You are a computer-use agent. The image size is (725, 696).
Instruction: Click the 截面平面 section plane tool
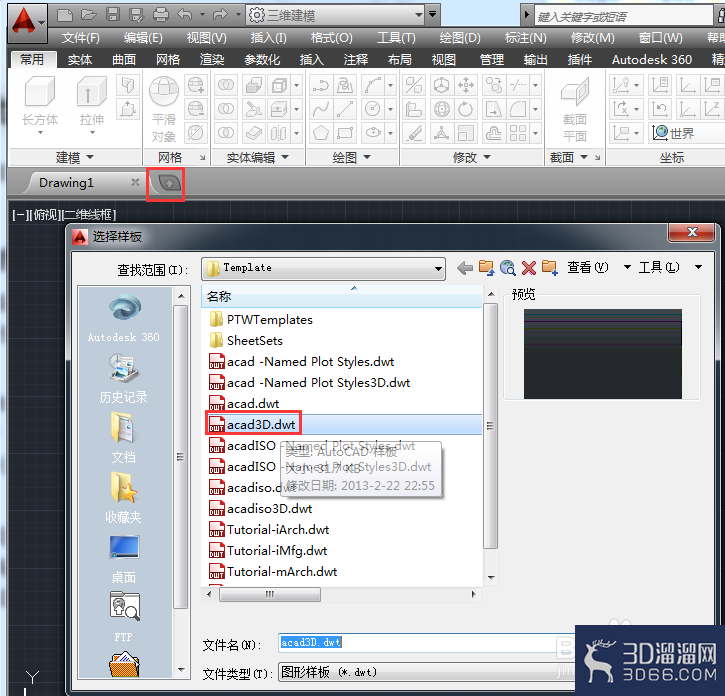575,109
